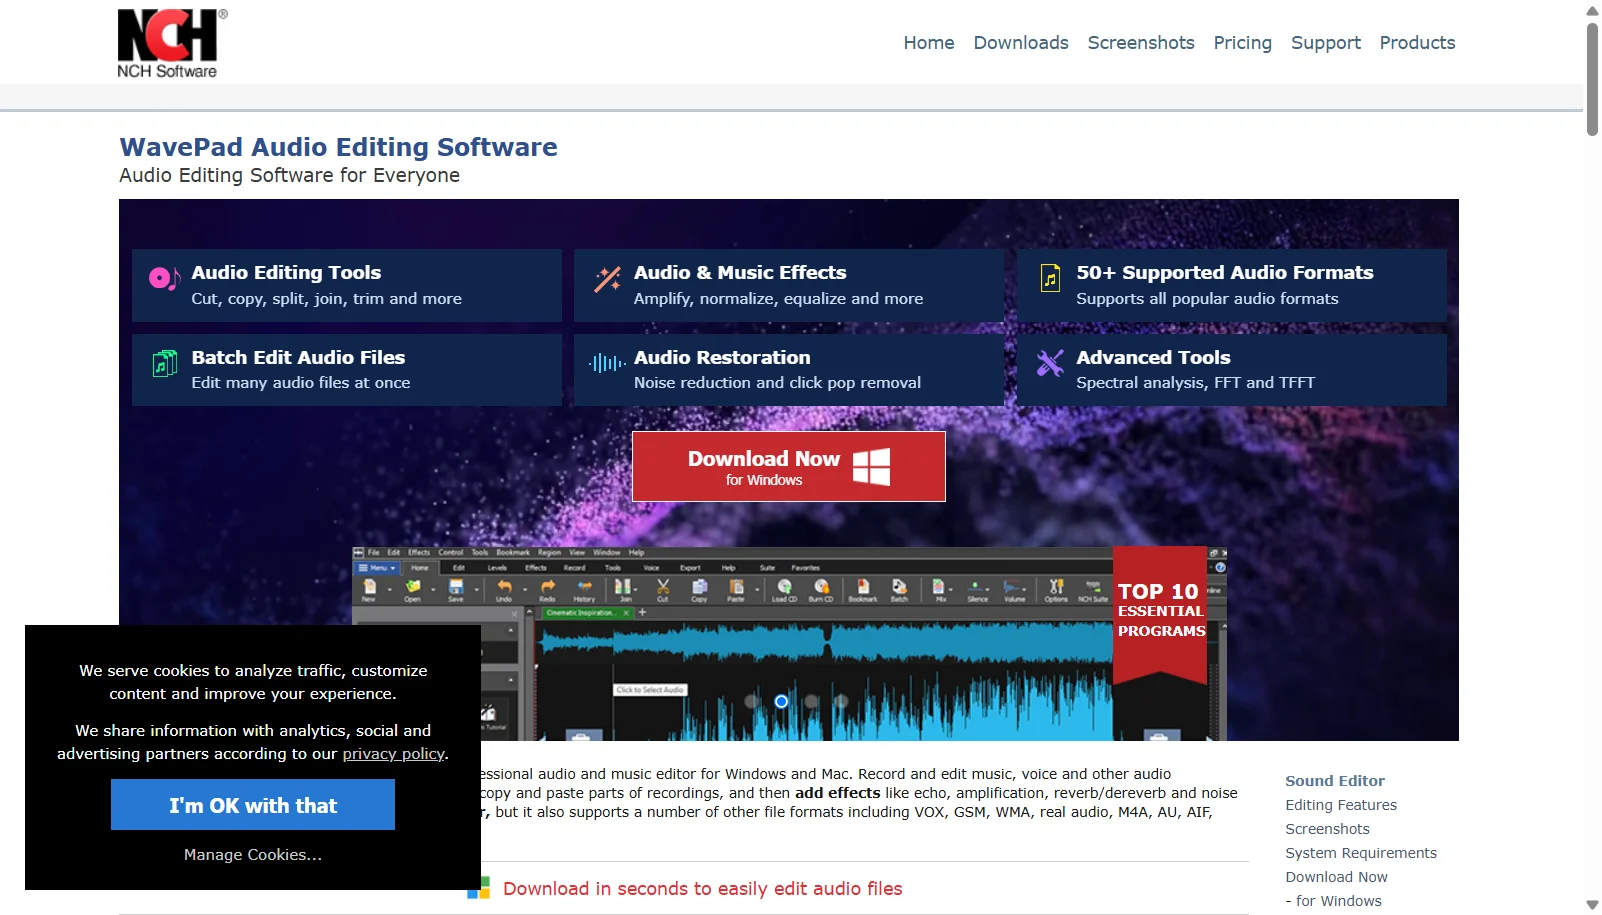Click the 'add effects' bold text link

[838, 793]
